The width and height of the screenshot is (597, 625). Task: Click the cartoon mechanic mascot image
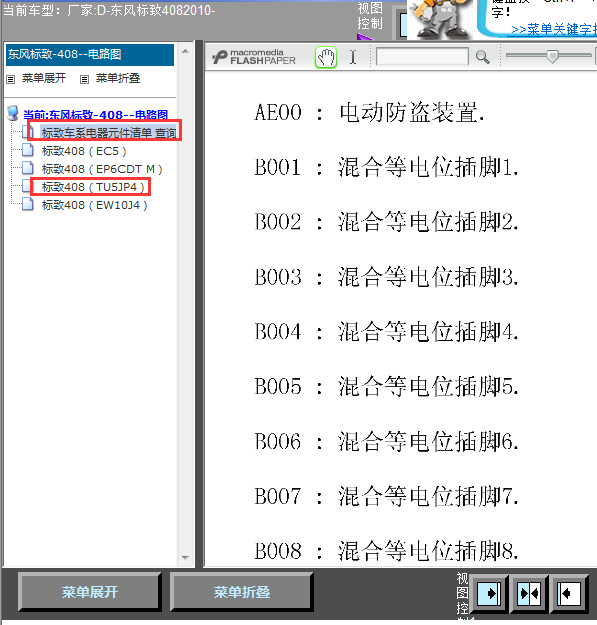pyautogui.click(x=440, y=19)
